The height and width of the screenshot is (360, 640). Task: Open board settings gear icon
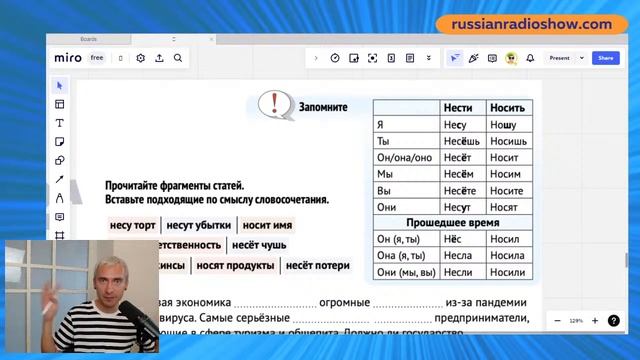click(x=140, y=58)
